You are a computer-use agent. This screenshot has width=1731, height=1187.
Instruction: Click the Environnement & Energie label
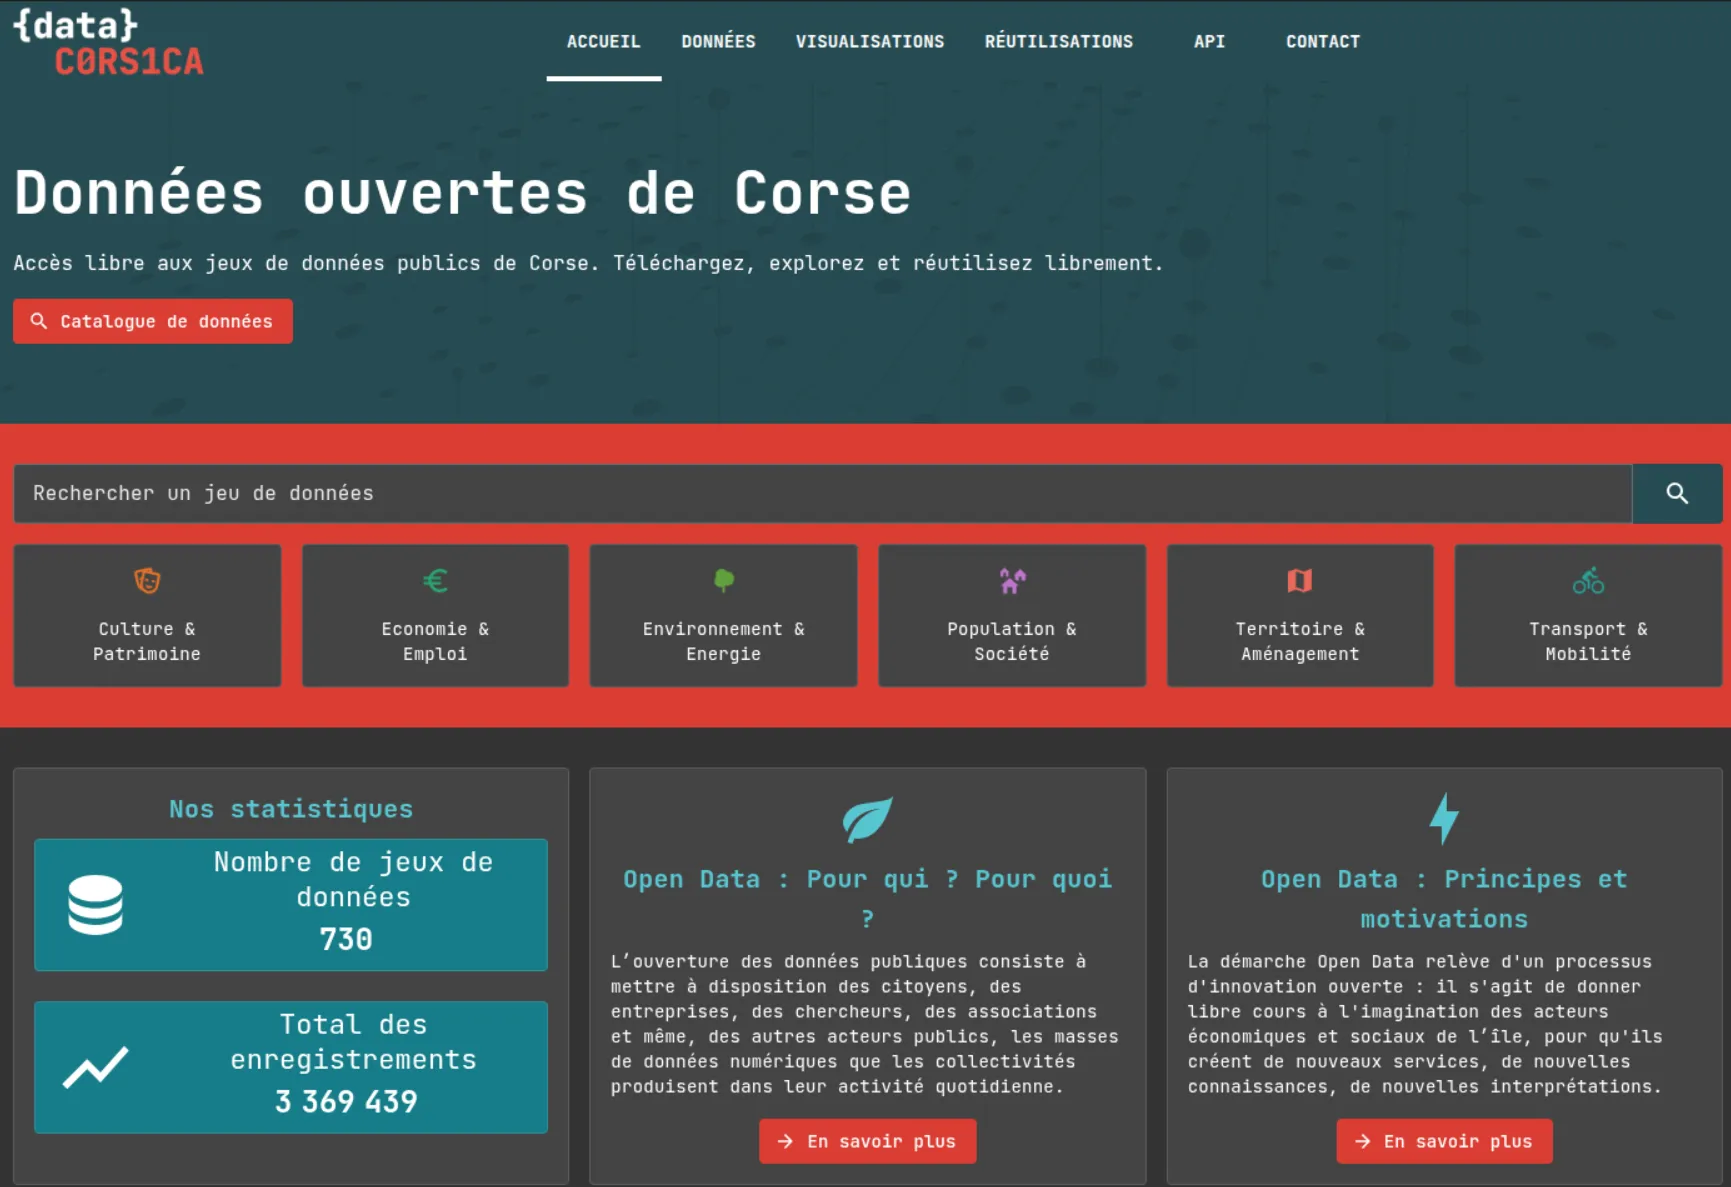[x=724, y=641]
